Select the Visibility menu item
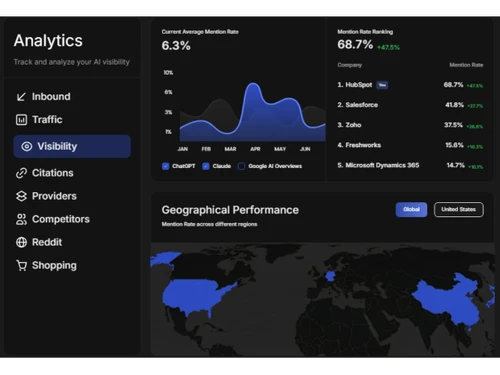 click(x=72, y=146)
